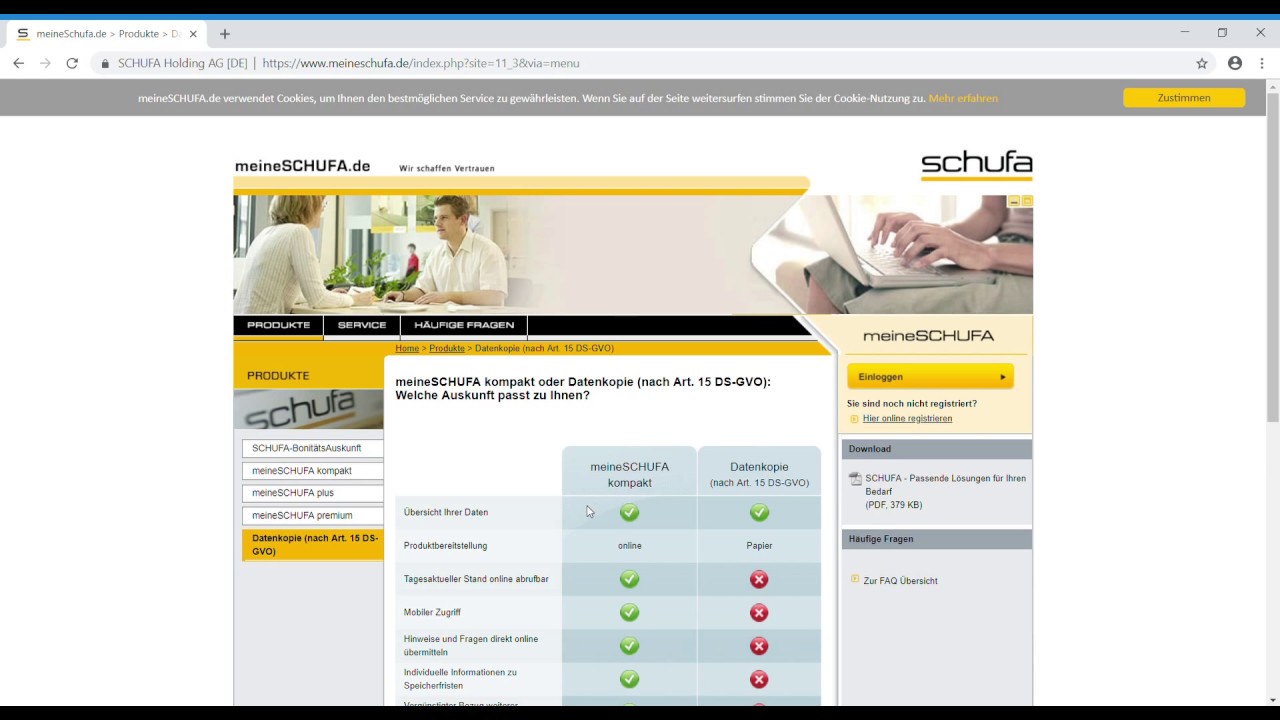The image size is (1280, 720).
Task: Select meineSCHUFA plus in the sidebar
Action: pos(312,493)
